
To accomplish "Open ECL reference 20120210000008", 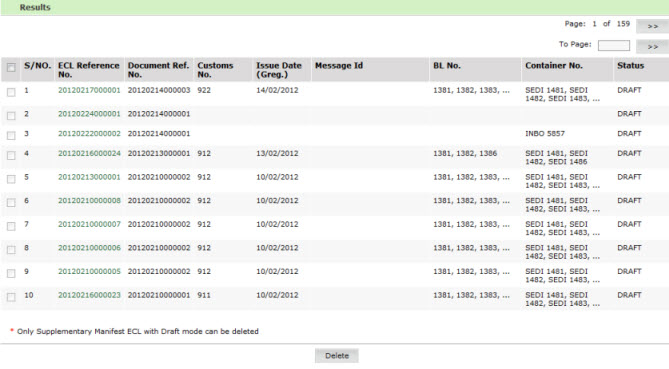I will 89,200.
